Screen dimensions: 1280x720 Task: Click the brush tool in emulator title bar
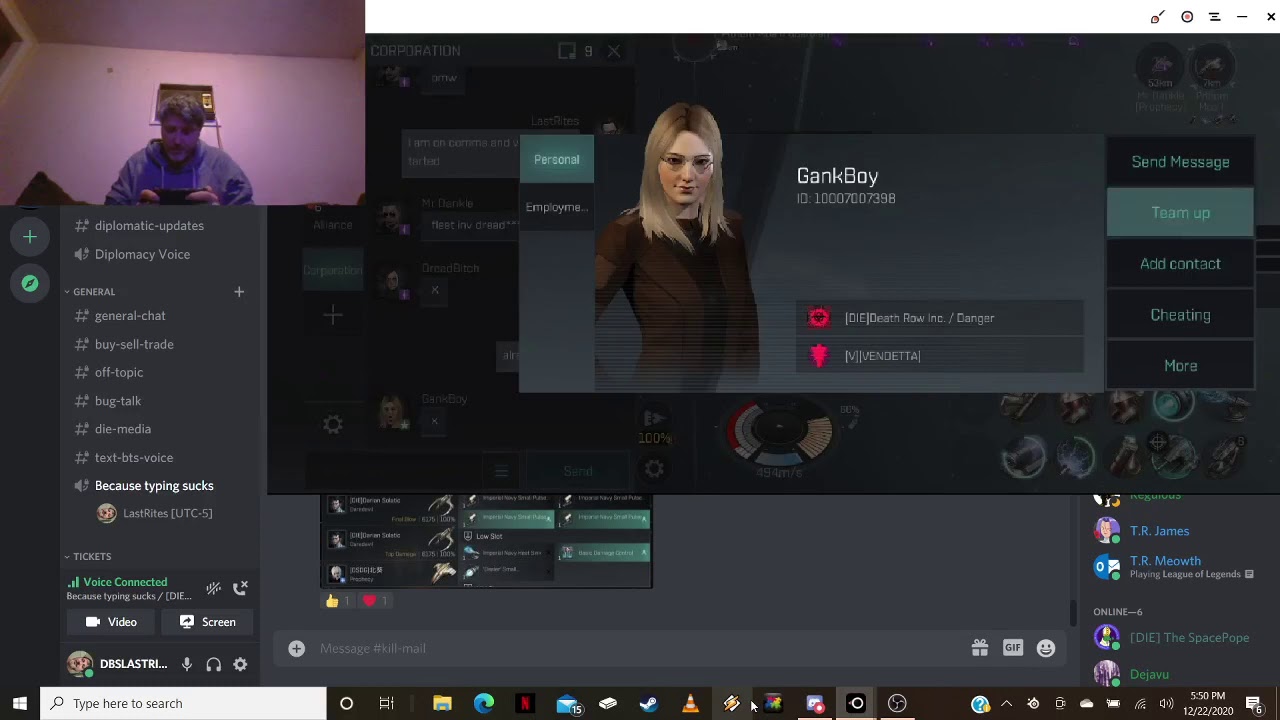tap(1157, 17)
